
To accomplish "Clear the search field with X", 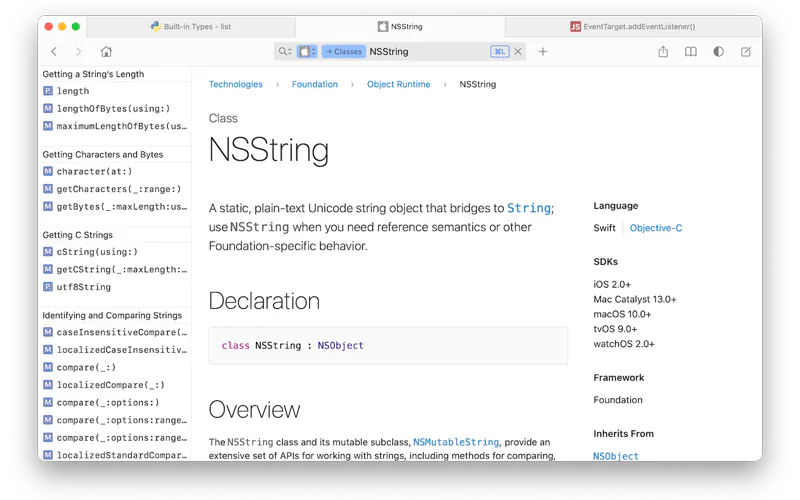I will pyautogui.click(x=518, y=52).
